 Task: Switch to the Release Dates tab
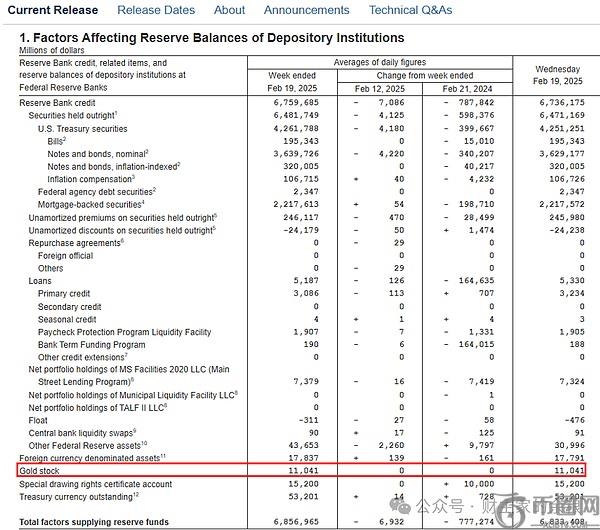click(x=156, y=10)
